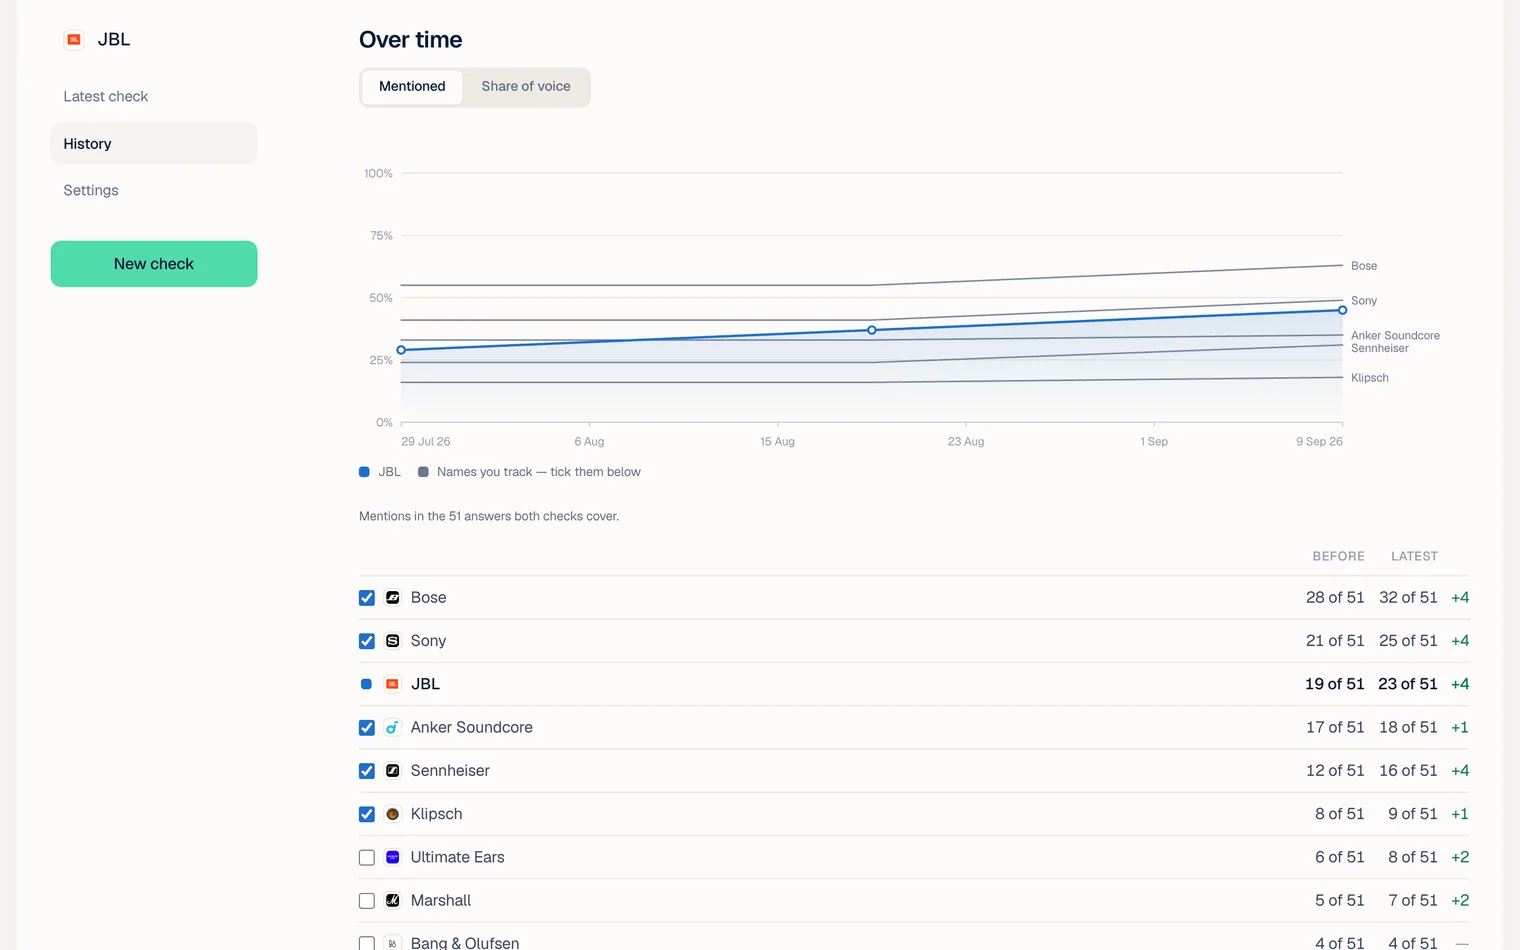Click the 23 Aug axis label
The image size is (1520, 950).
coord(966,442)
